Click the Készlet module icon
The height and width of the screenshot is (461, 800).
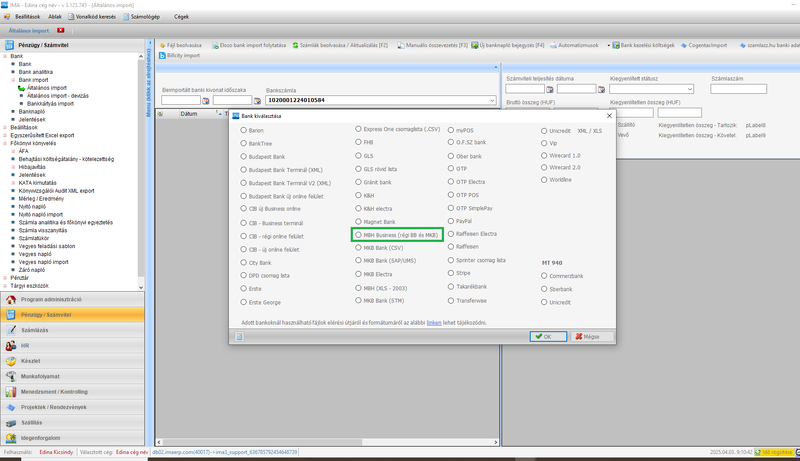(x=11, y=361)
